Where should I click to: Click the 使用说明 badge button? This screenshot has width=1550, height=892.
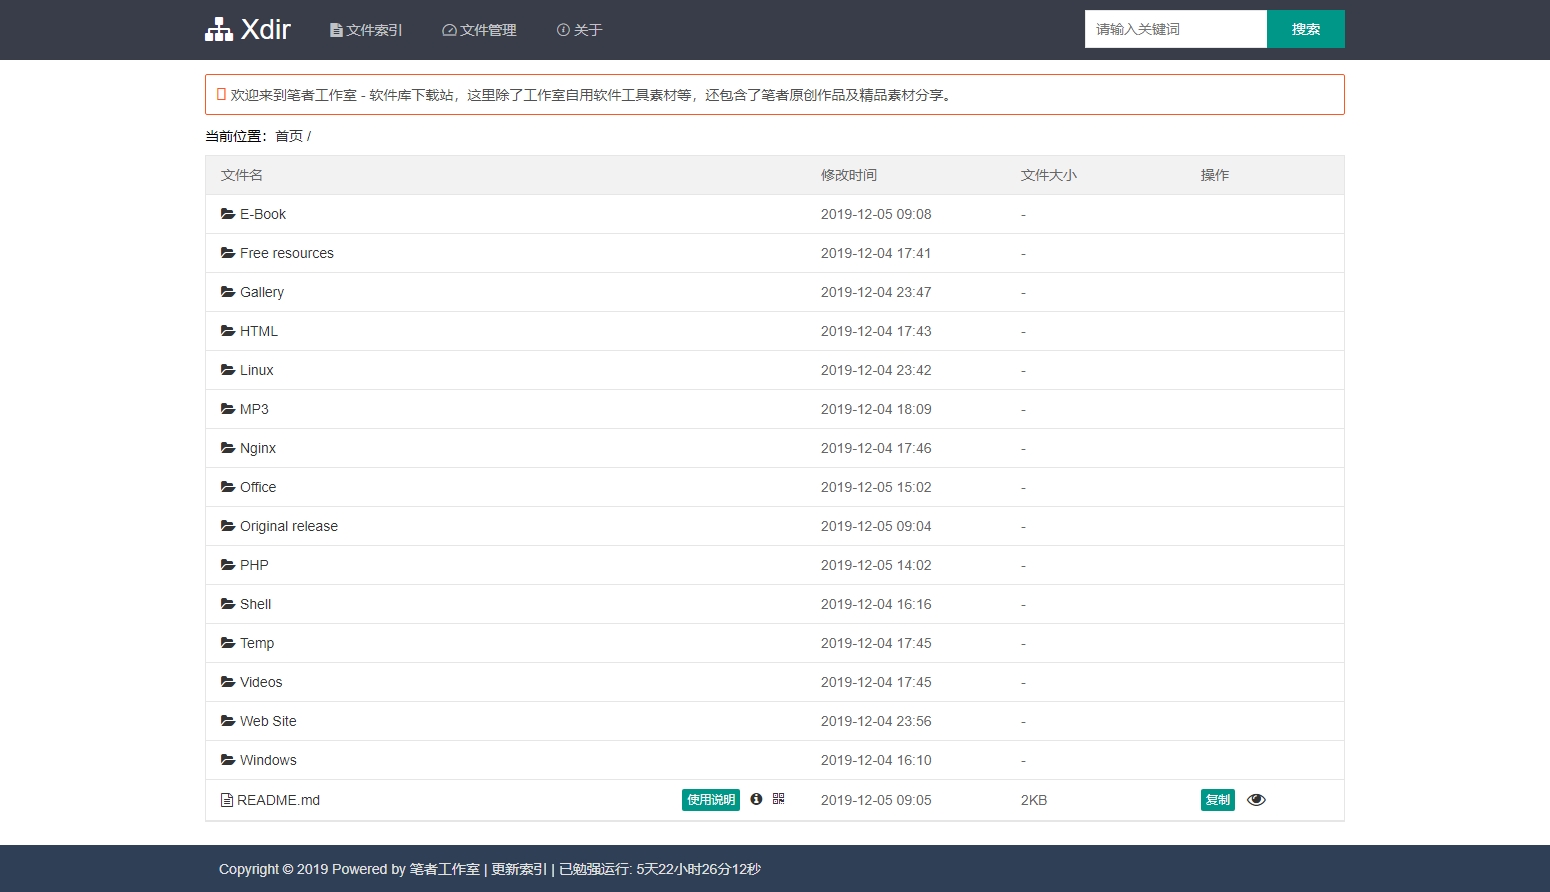711,800
